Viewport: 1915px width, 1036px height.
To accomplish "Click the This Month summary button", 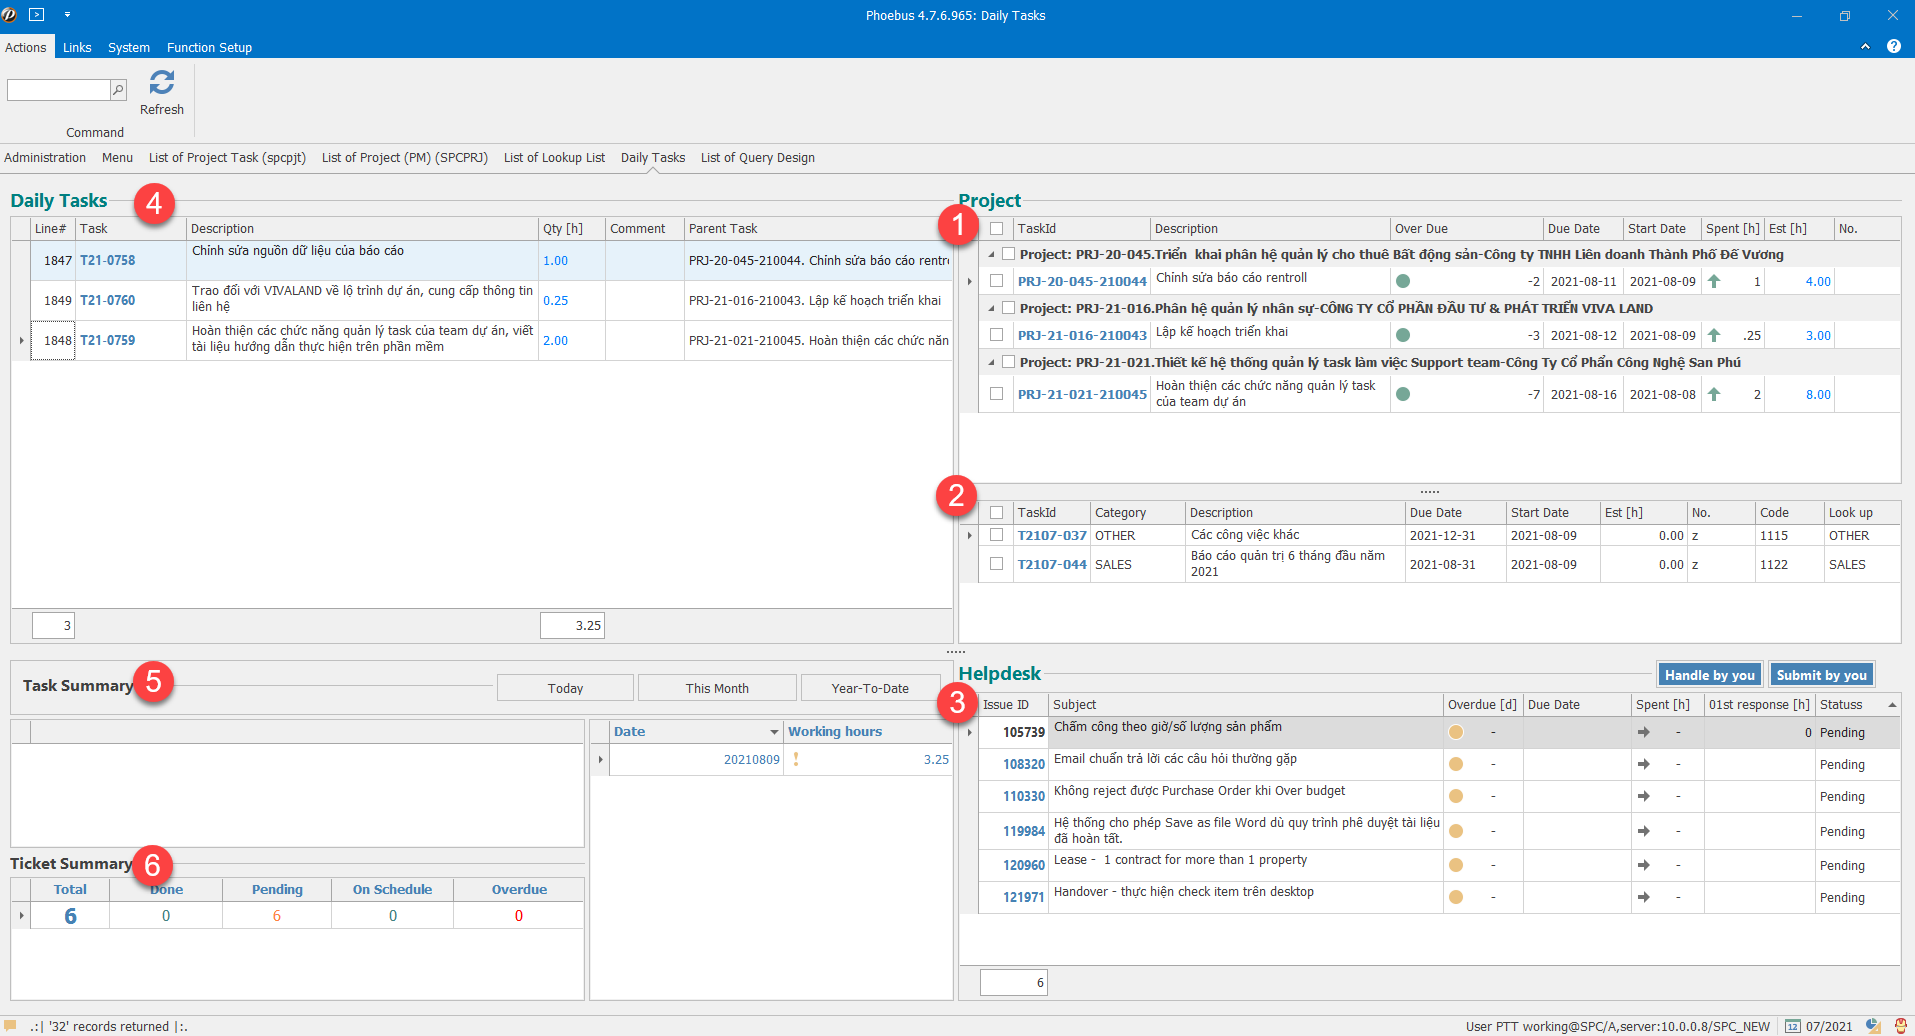I will (x=717, y=688).
